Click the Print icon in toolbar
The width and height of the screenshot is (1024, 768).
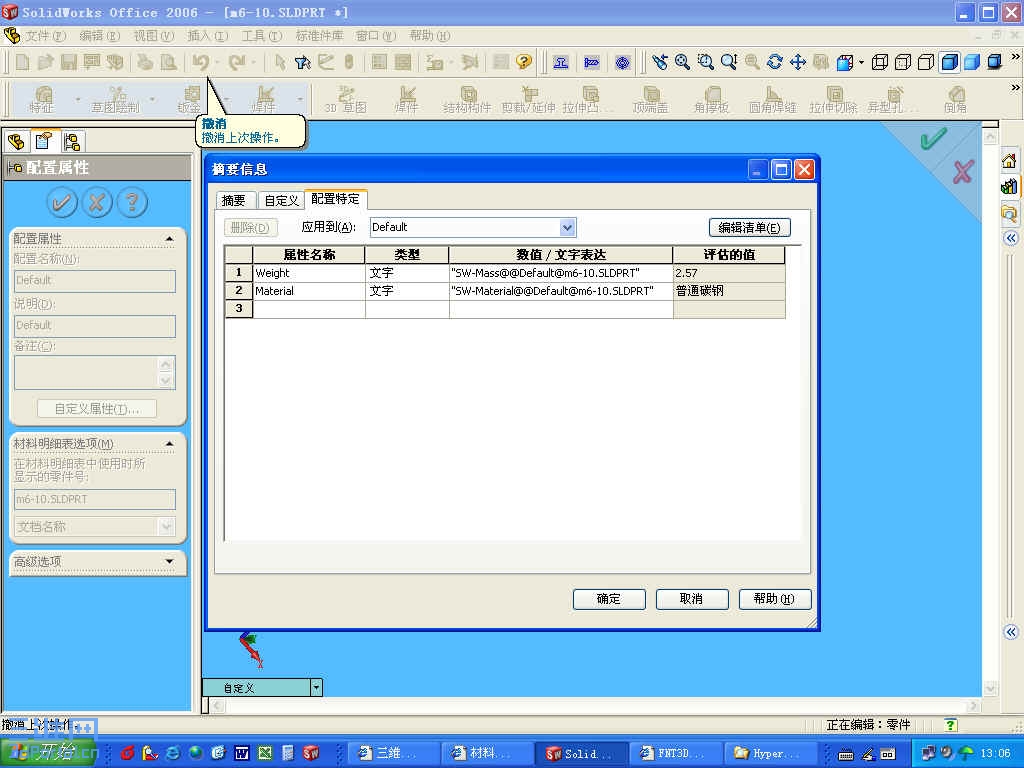pos(144,62)
